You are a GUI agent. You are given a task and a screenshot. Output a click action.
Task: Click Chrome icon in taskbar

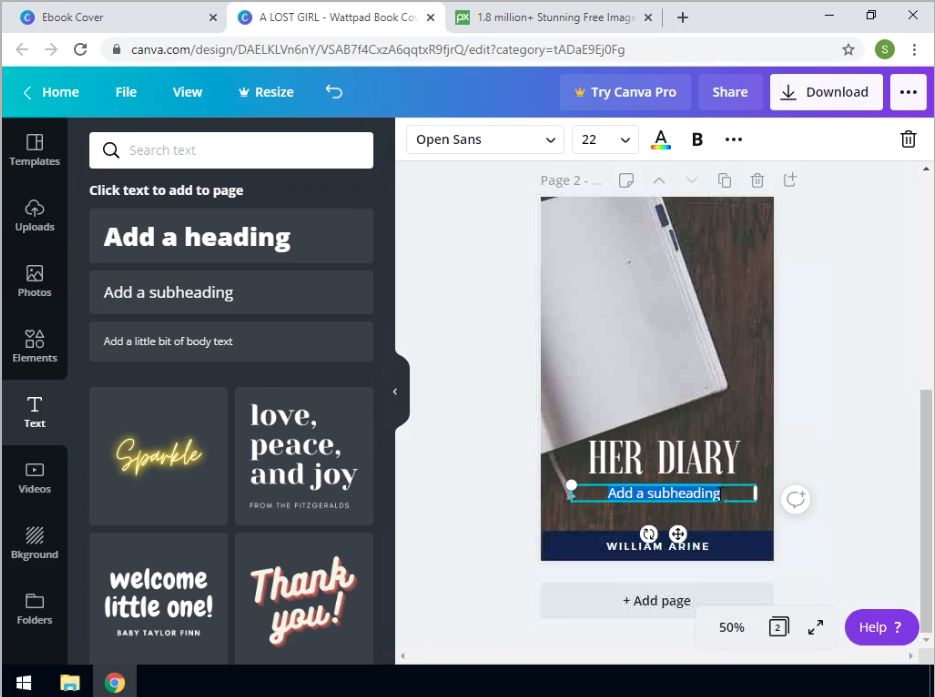114,682
